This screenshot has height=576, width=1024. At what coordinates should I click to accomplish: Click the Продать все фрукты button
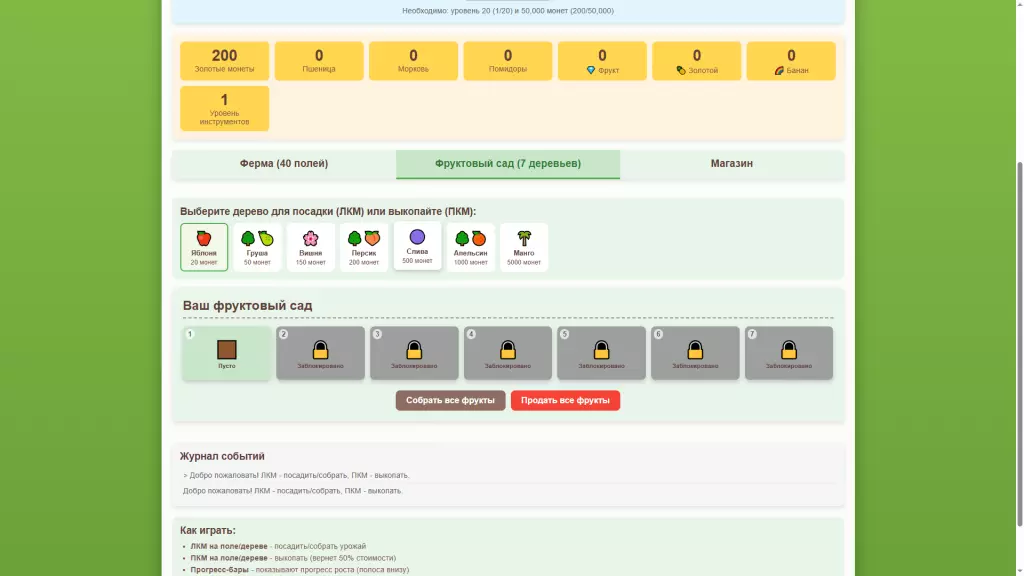tap(565, 400)
